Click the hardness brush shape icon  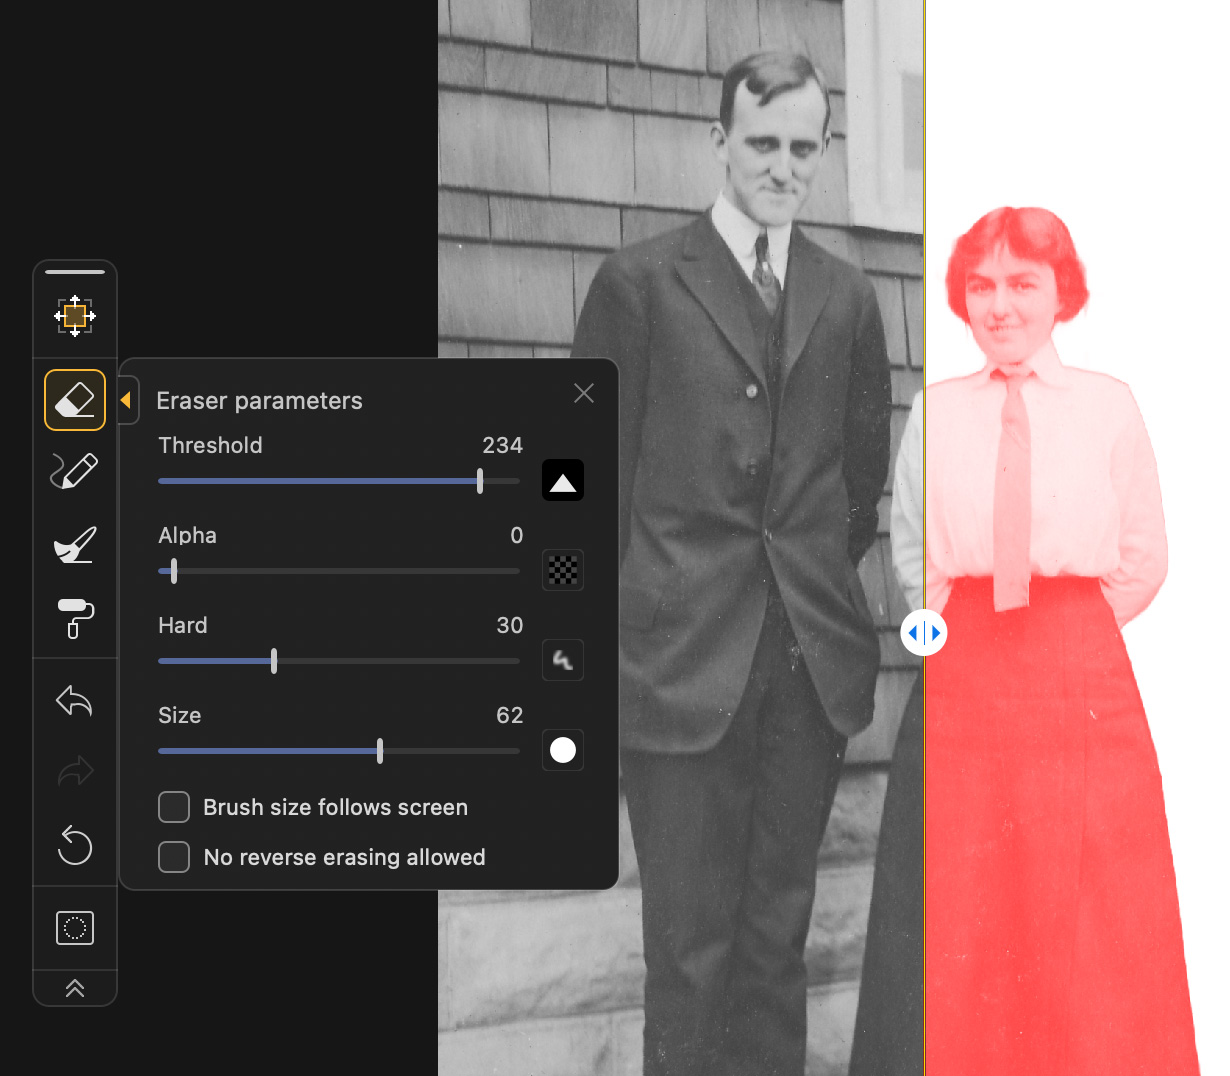[563, 660]
